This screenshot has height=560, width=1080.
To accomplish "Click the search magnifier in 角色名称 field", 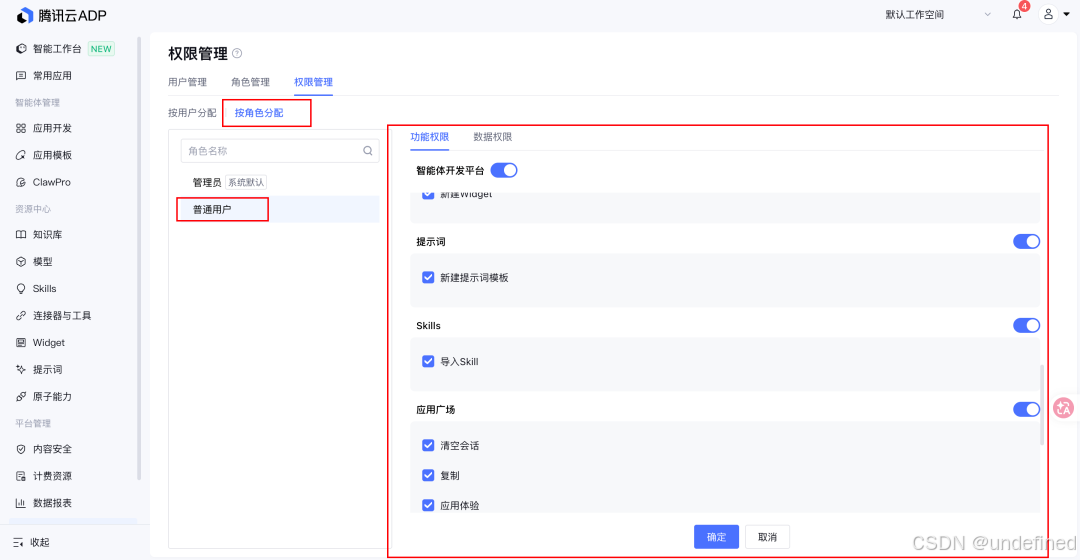I will tap(368, 151).
